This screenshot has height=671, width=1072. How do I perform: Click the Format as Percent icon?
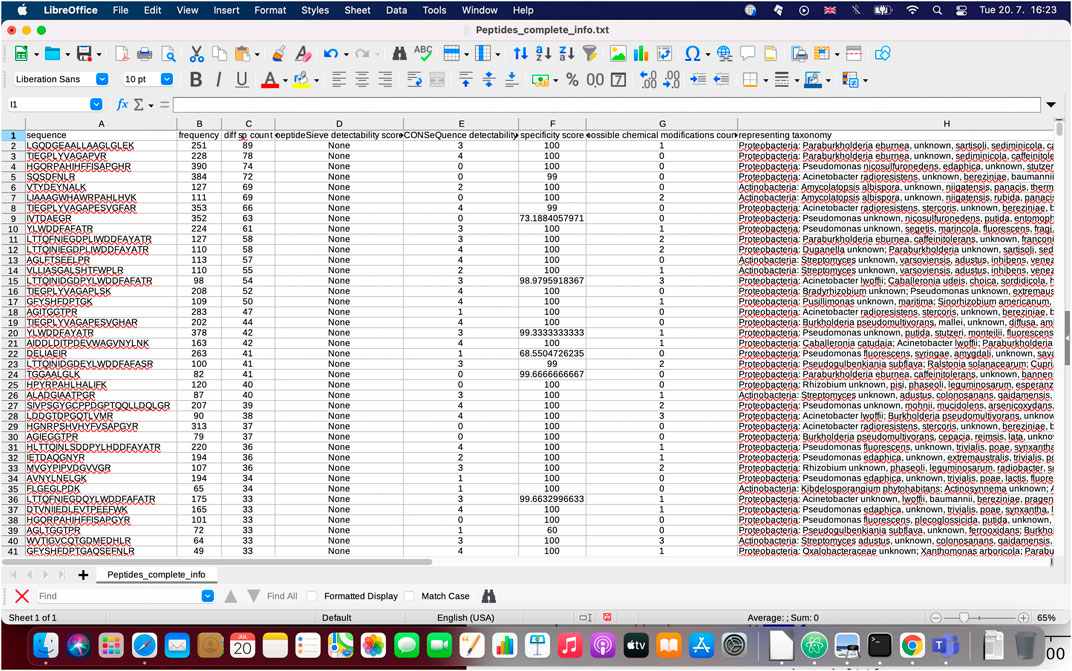[x=572, y=80]
